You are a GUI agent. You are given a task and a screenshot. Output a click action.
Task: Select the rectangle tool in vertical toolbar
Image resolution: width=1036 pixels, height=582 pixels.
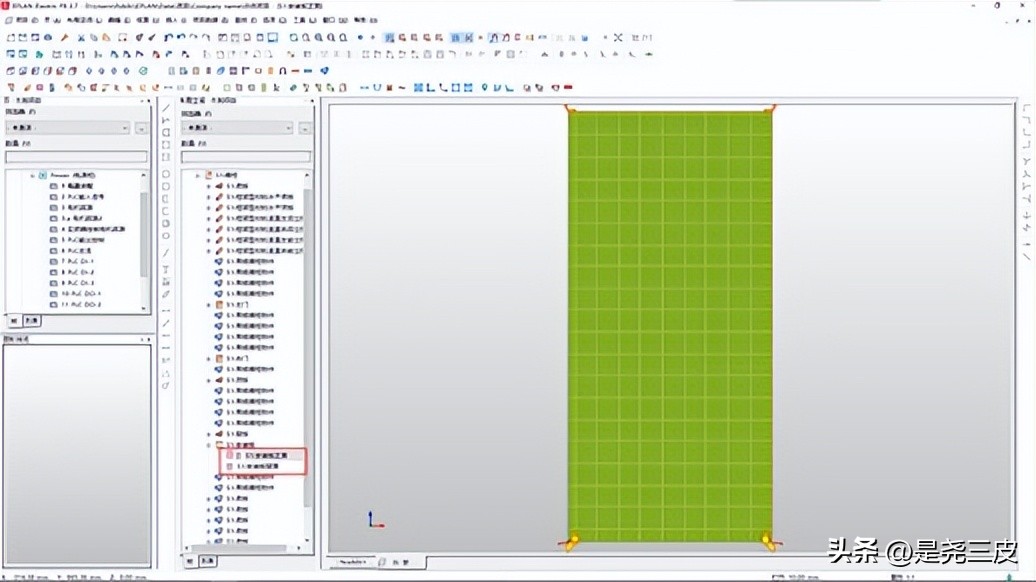166,132
